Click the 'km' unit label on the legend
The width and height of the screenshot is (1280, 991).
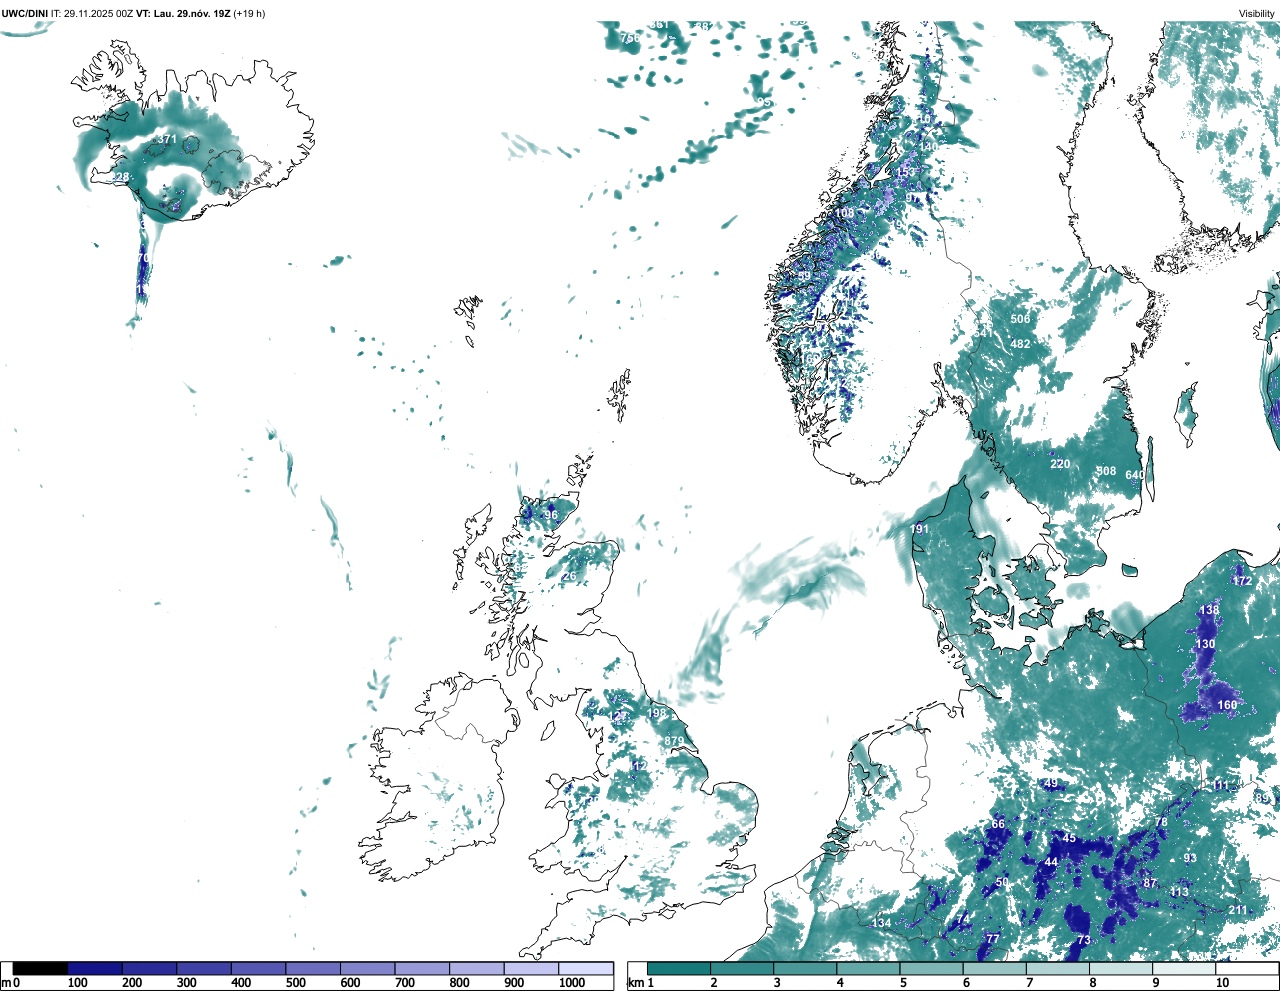click(x=636, y=983)
